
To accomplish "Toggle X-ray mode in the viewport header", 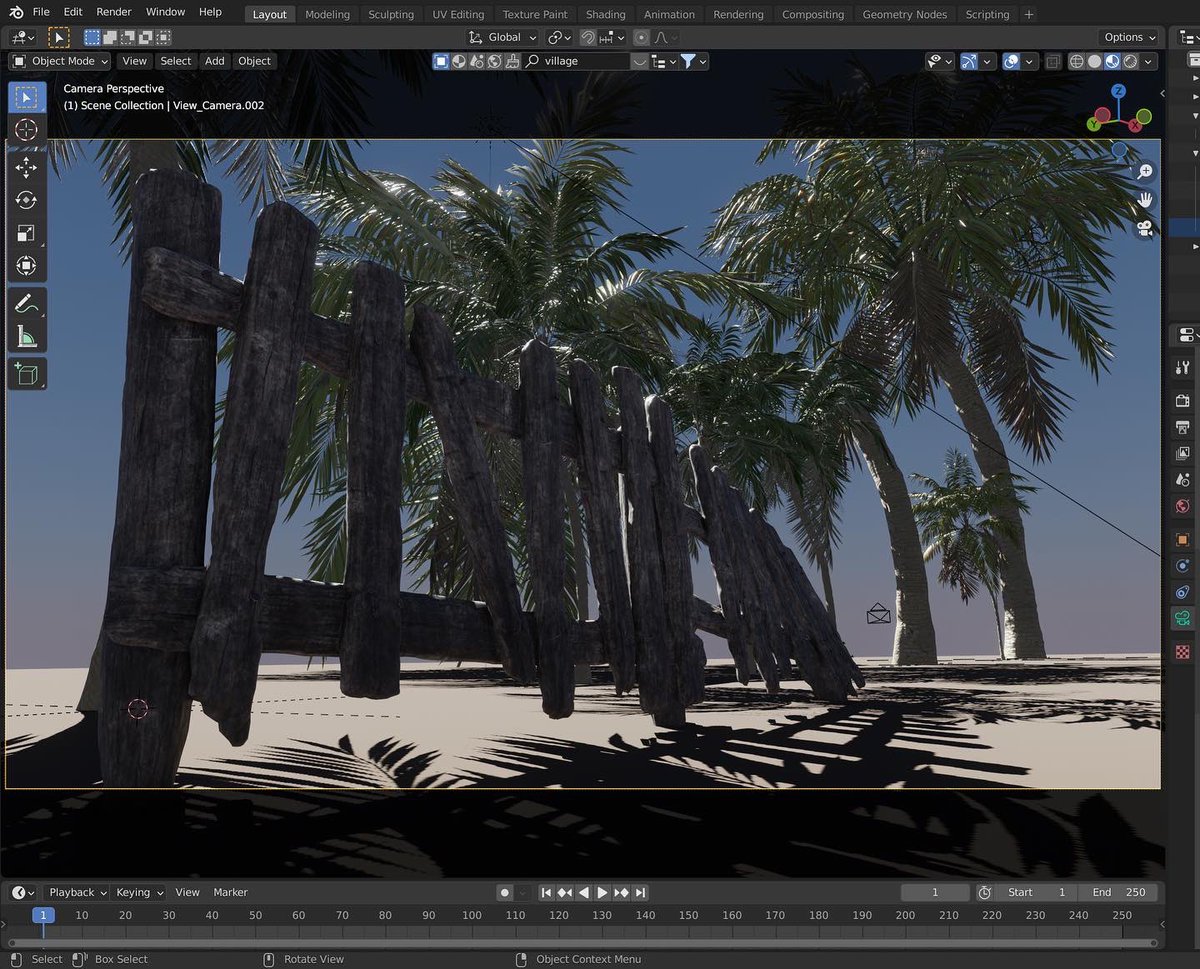I will 1053,61.
